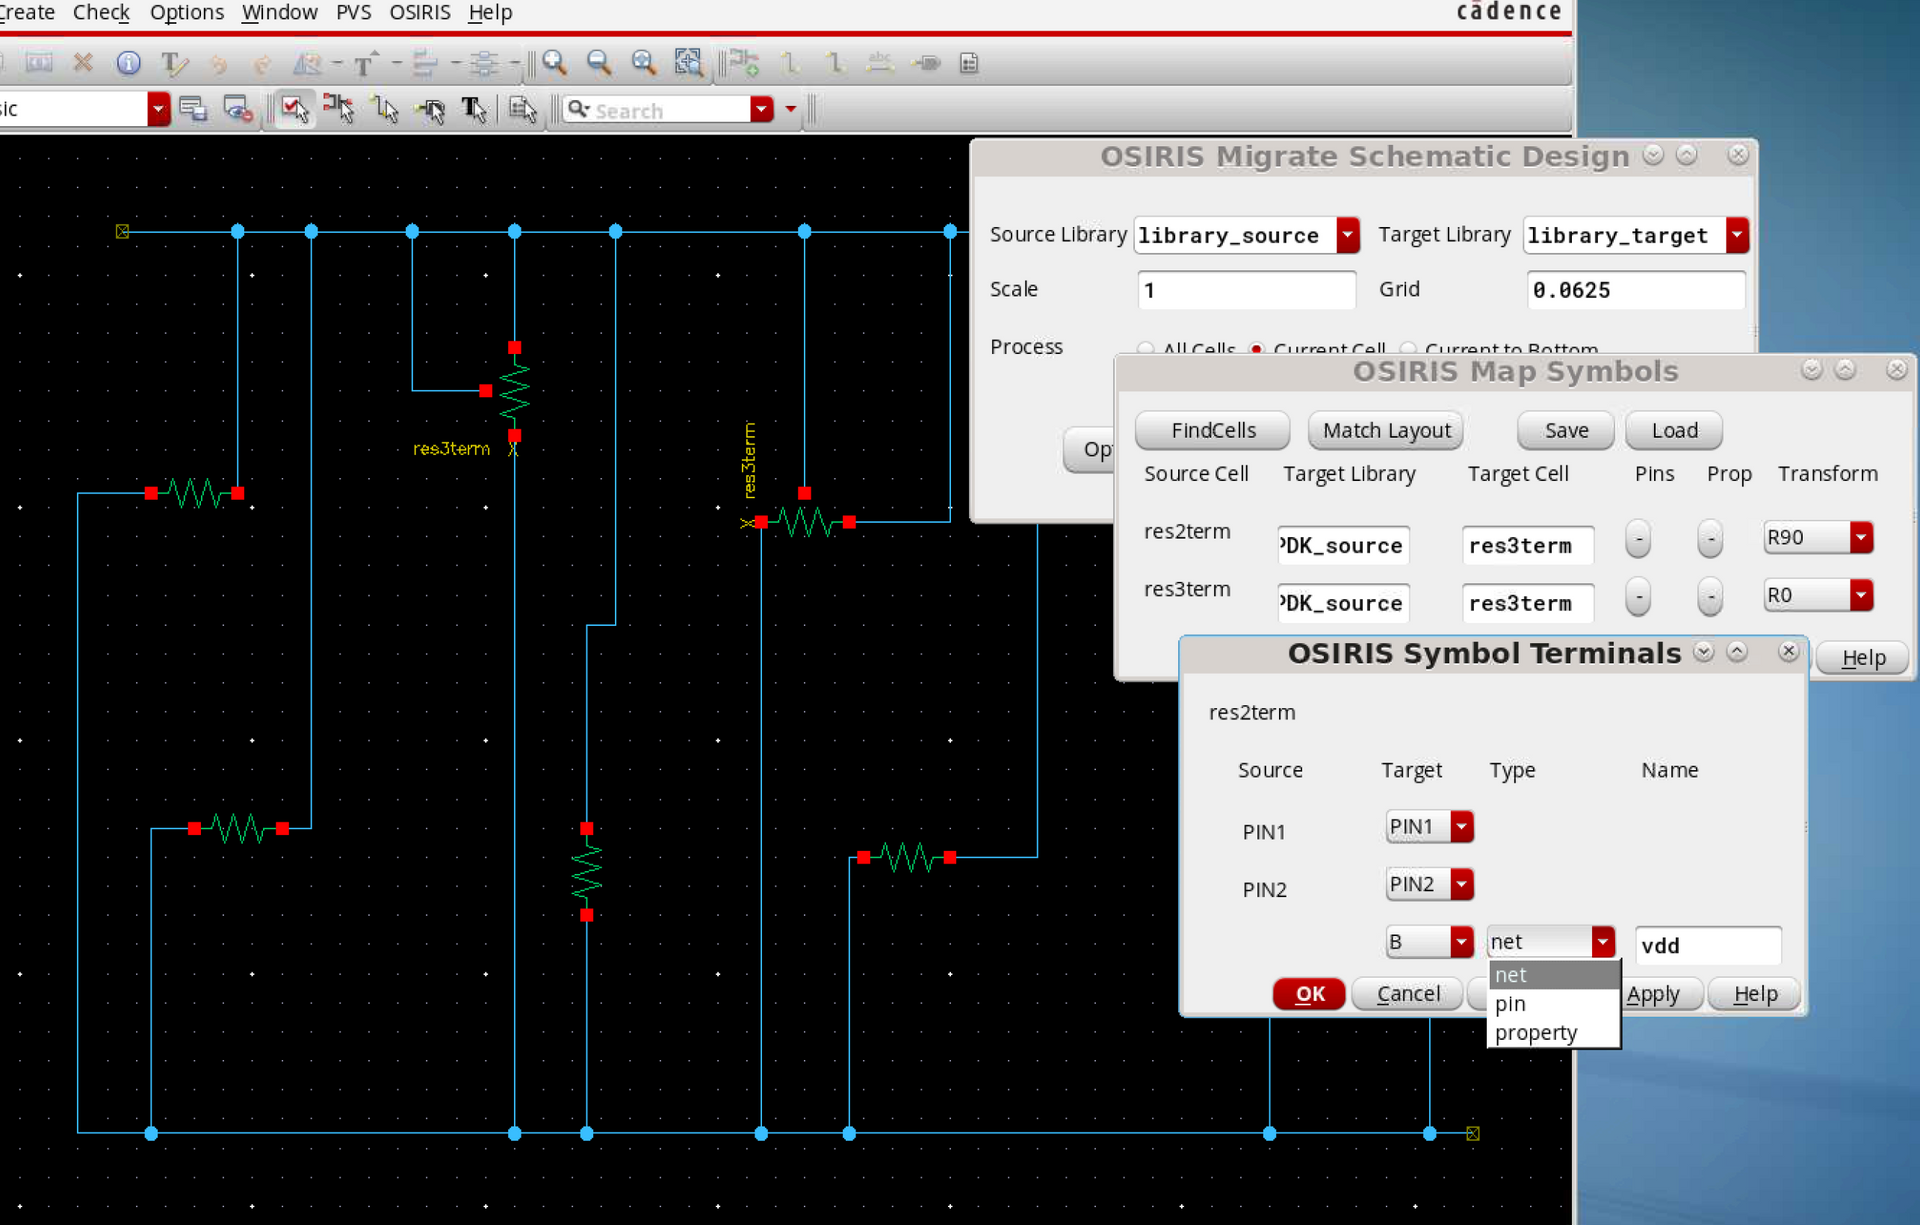Viewport: 1920px width, 1225px height.
Task: Open the OSIRIS menu
Action: click(x=420, y=12)
